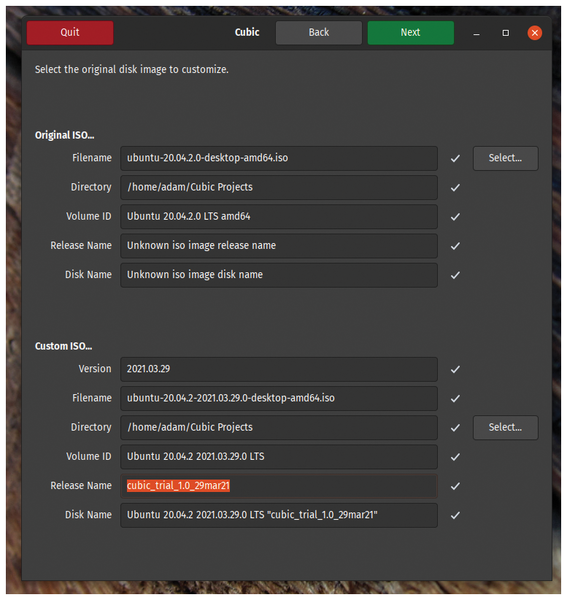Go Back to the previous page

coord(319,33)
